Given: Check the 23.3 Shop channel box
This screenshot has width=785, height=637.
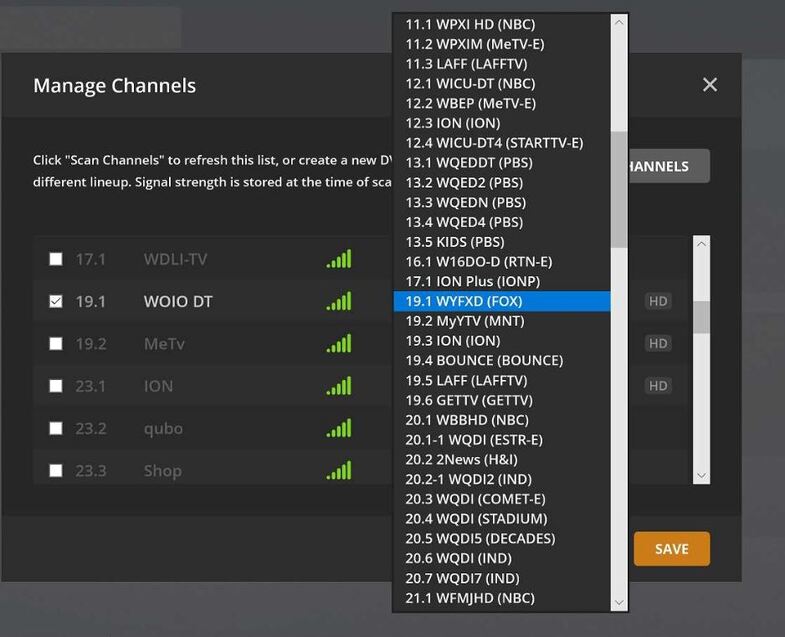Looking at the screenshot, I should pos(56,470).
